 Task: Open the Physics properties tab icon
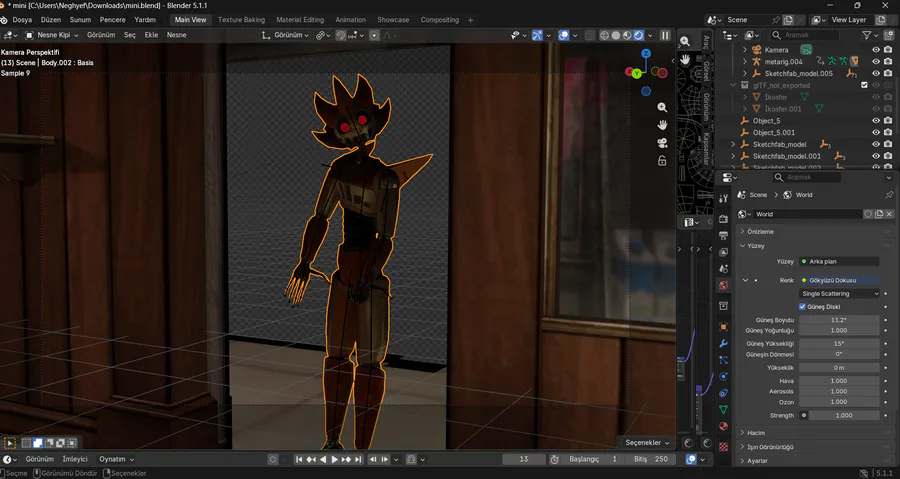723,376
